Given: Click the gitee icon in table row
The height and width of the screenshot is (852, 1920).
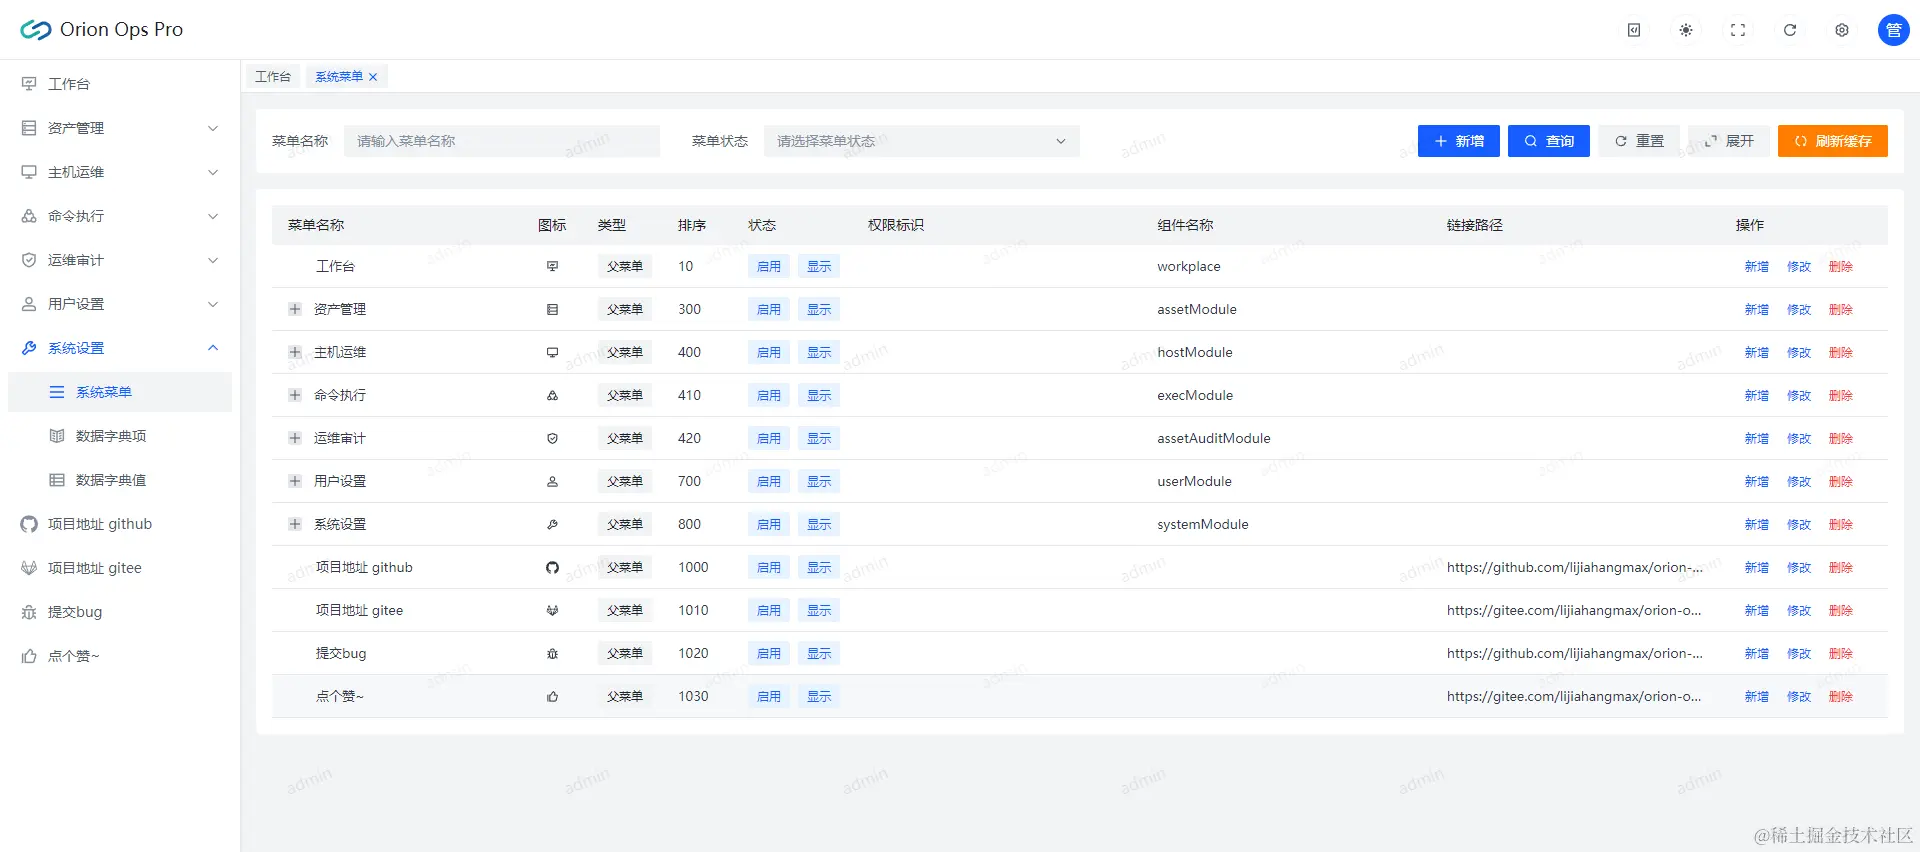Looking at the screenshot, I should click(x=552, y=610).
